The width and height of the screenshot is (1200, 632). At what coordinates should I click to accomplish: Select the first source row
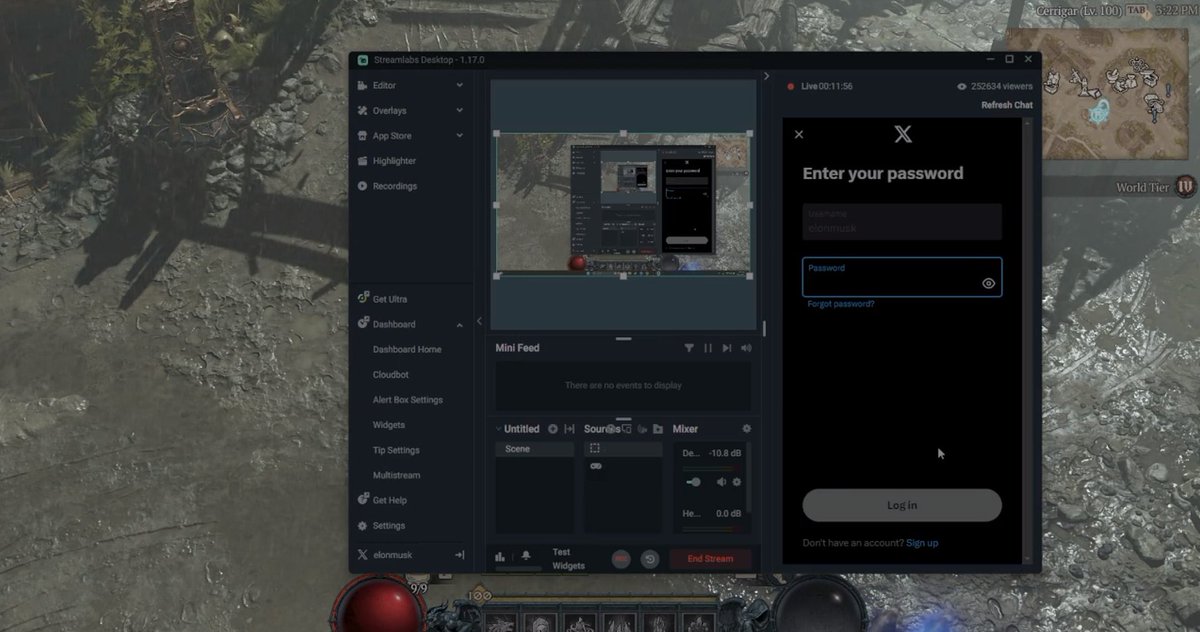[x=623, y=449]
